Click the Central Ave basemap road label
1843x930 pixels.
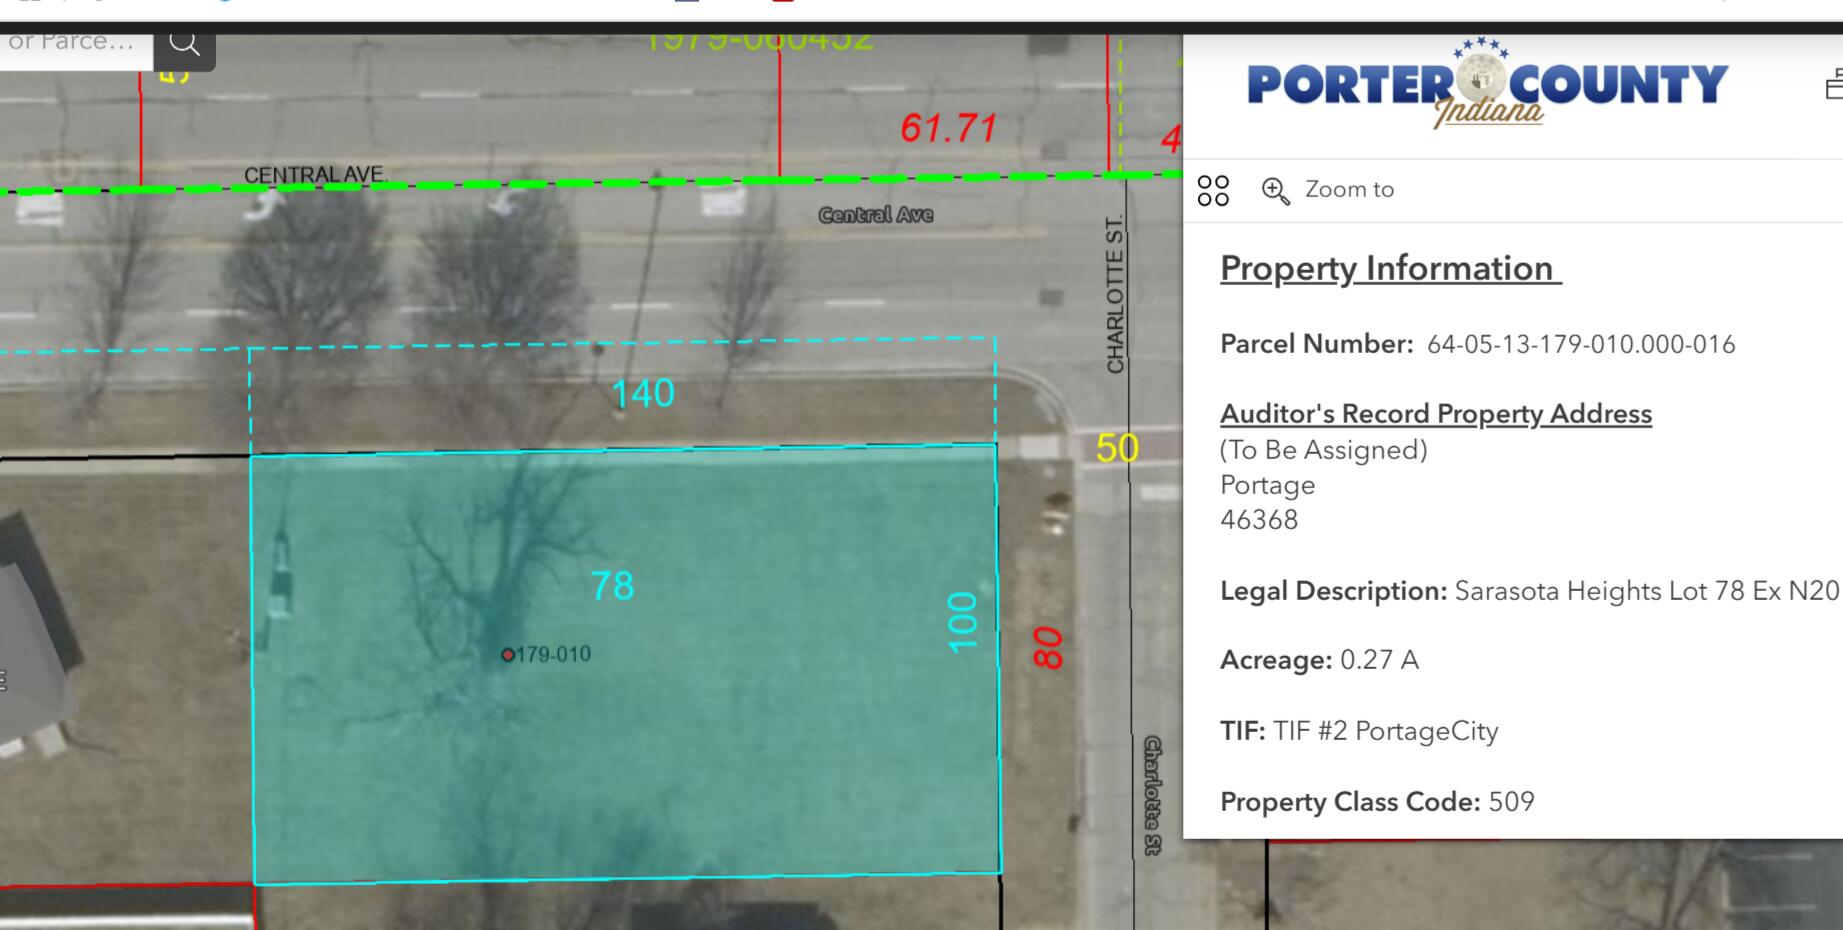pos(876,215)
